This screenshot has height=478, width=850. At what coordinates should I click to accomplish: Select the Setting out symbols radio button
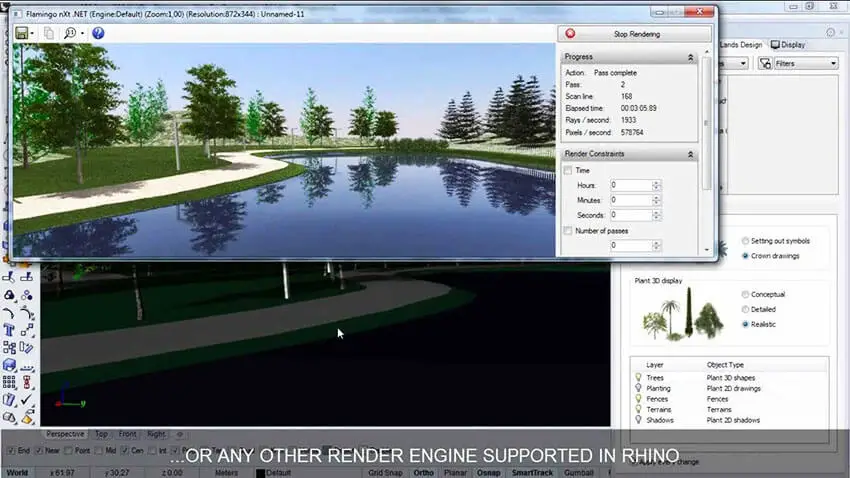click(745, 241)
